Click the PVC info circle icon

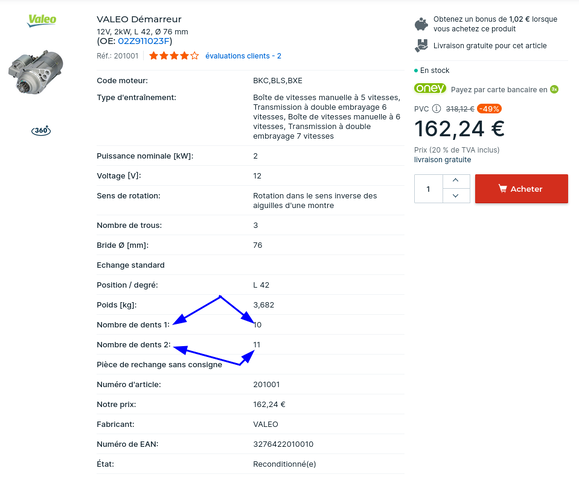[436, 109]
